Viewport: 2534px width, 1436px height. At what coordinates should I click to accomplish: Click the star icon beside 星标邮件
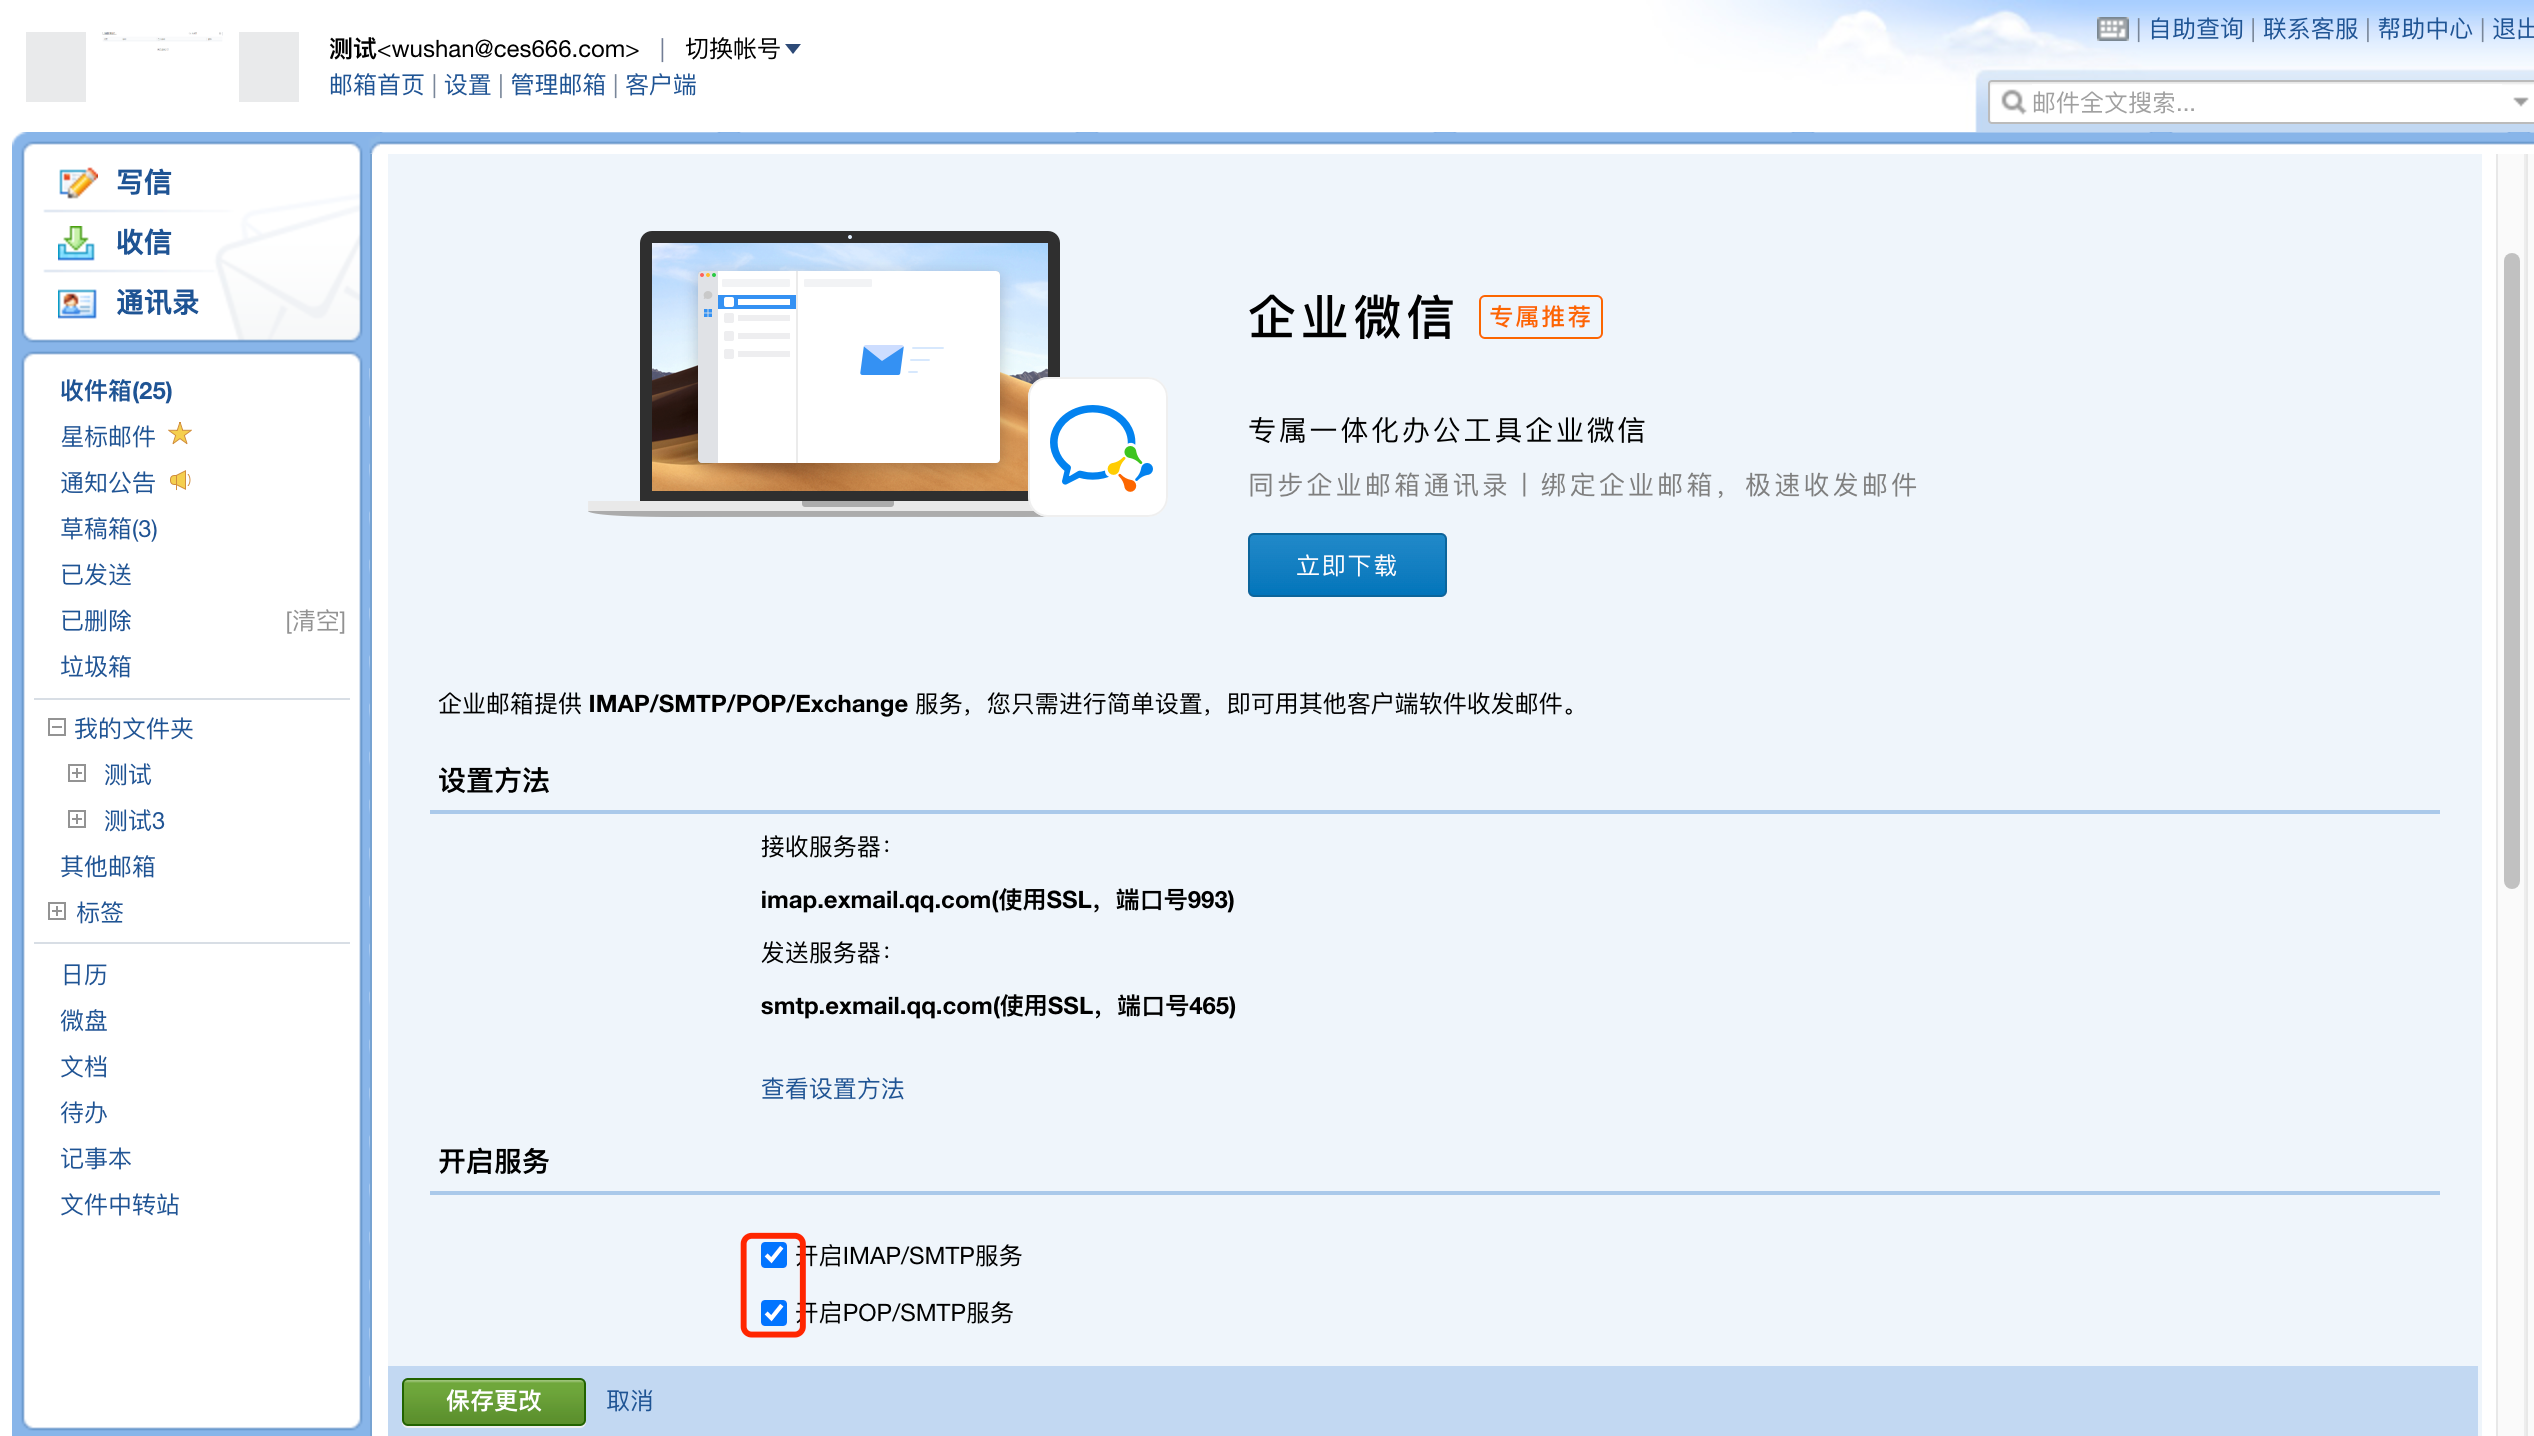point(180,434)
